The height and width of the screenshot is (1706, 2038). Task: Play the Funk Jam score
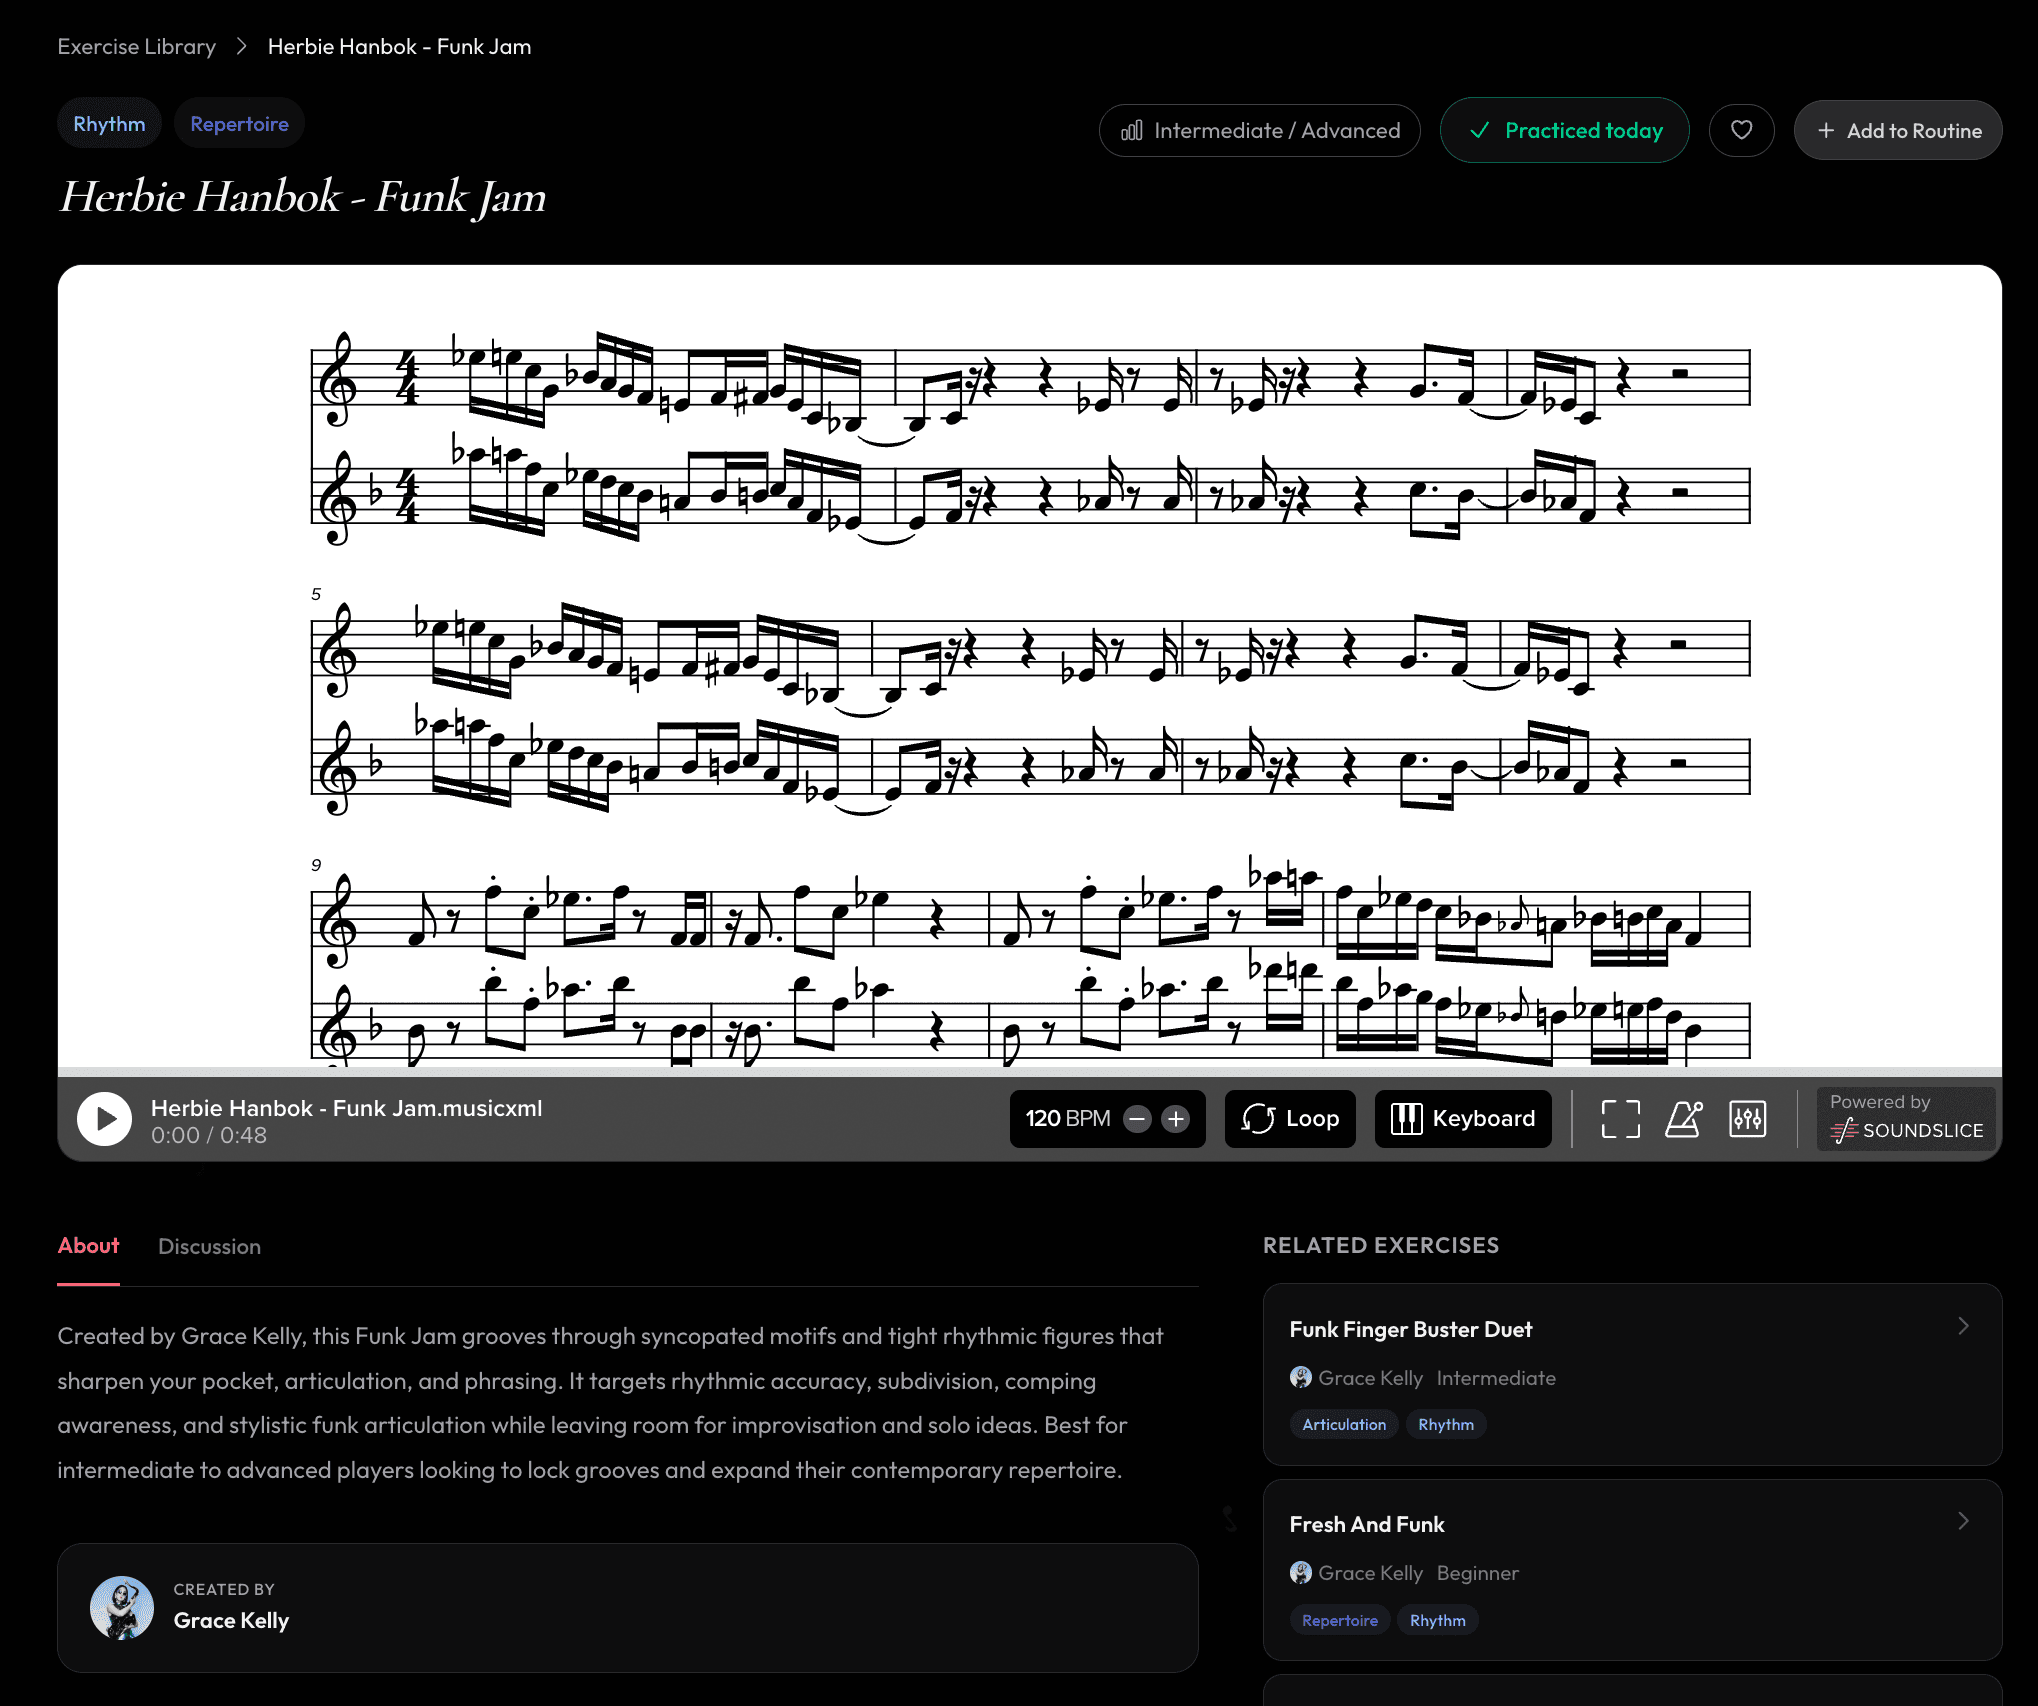[x=105, y=1119]
